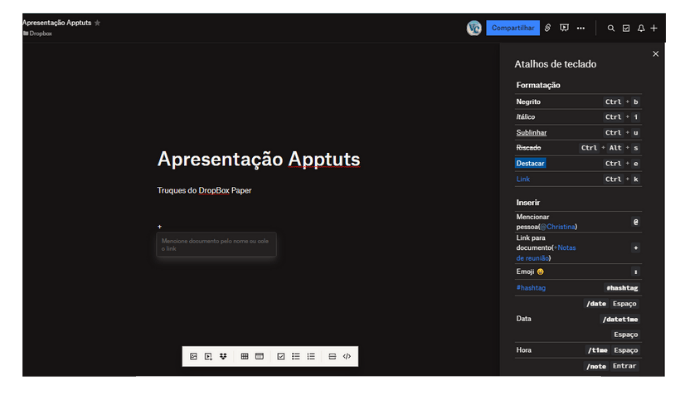700x400 pixels.
Task: Star the Apresentação Apptuts document
Action: coord(97,23)
